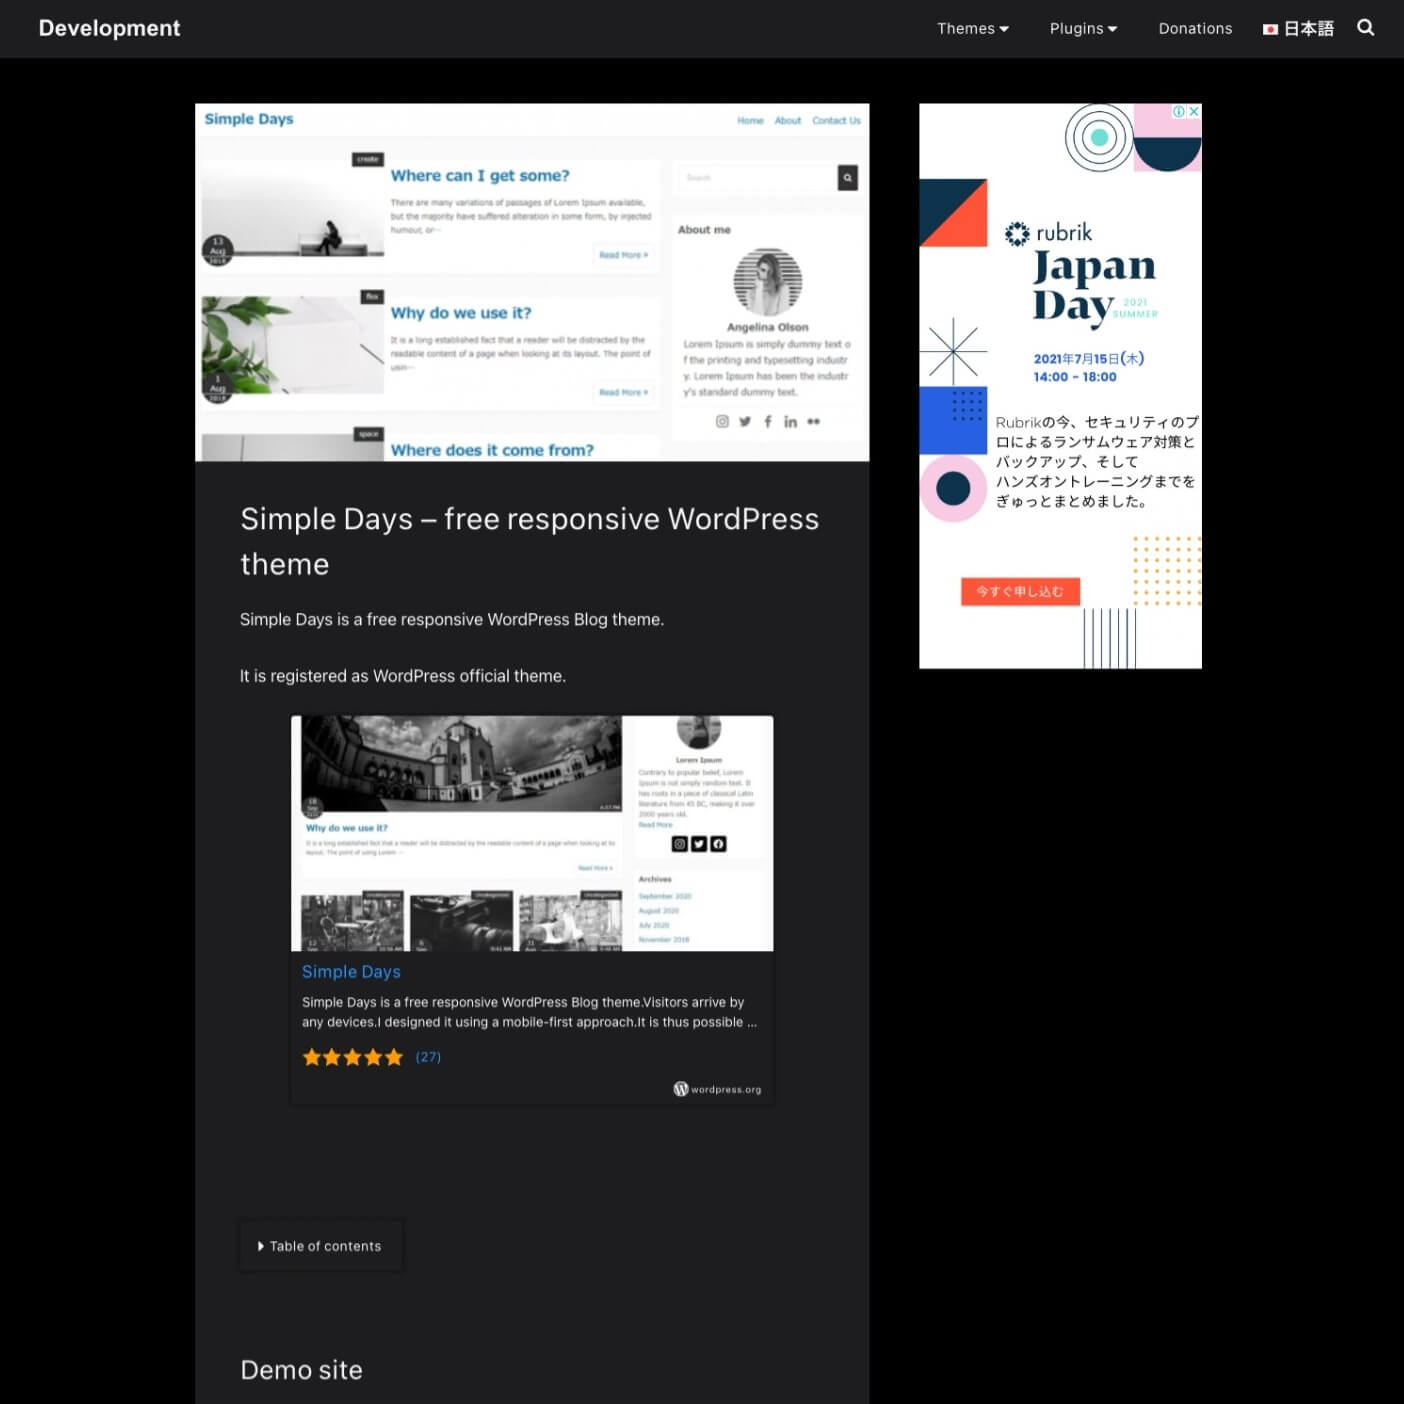Click the 'Demo site' heading

(x=301, y=1370)
